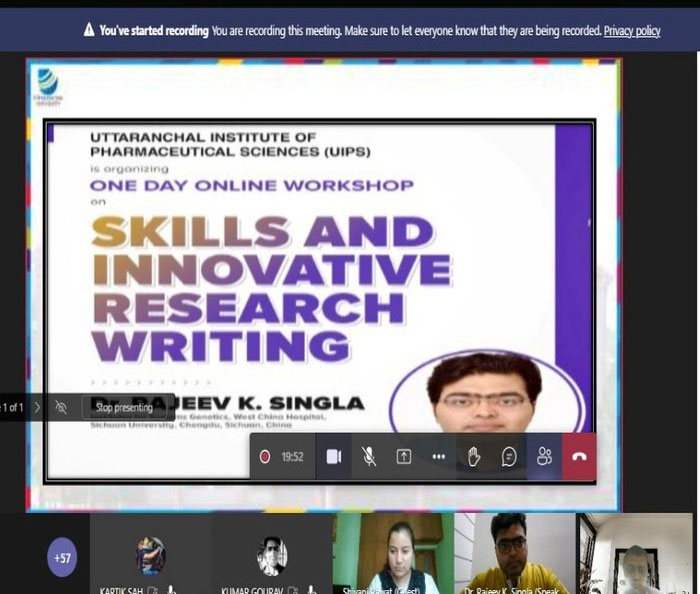This screenshot has height=594, width=700.
Task: Click Dr. Rajeev K. Singla video tile
Action: pyautogui.click(x=513, y=553)
